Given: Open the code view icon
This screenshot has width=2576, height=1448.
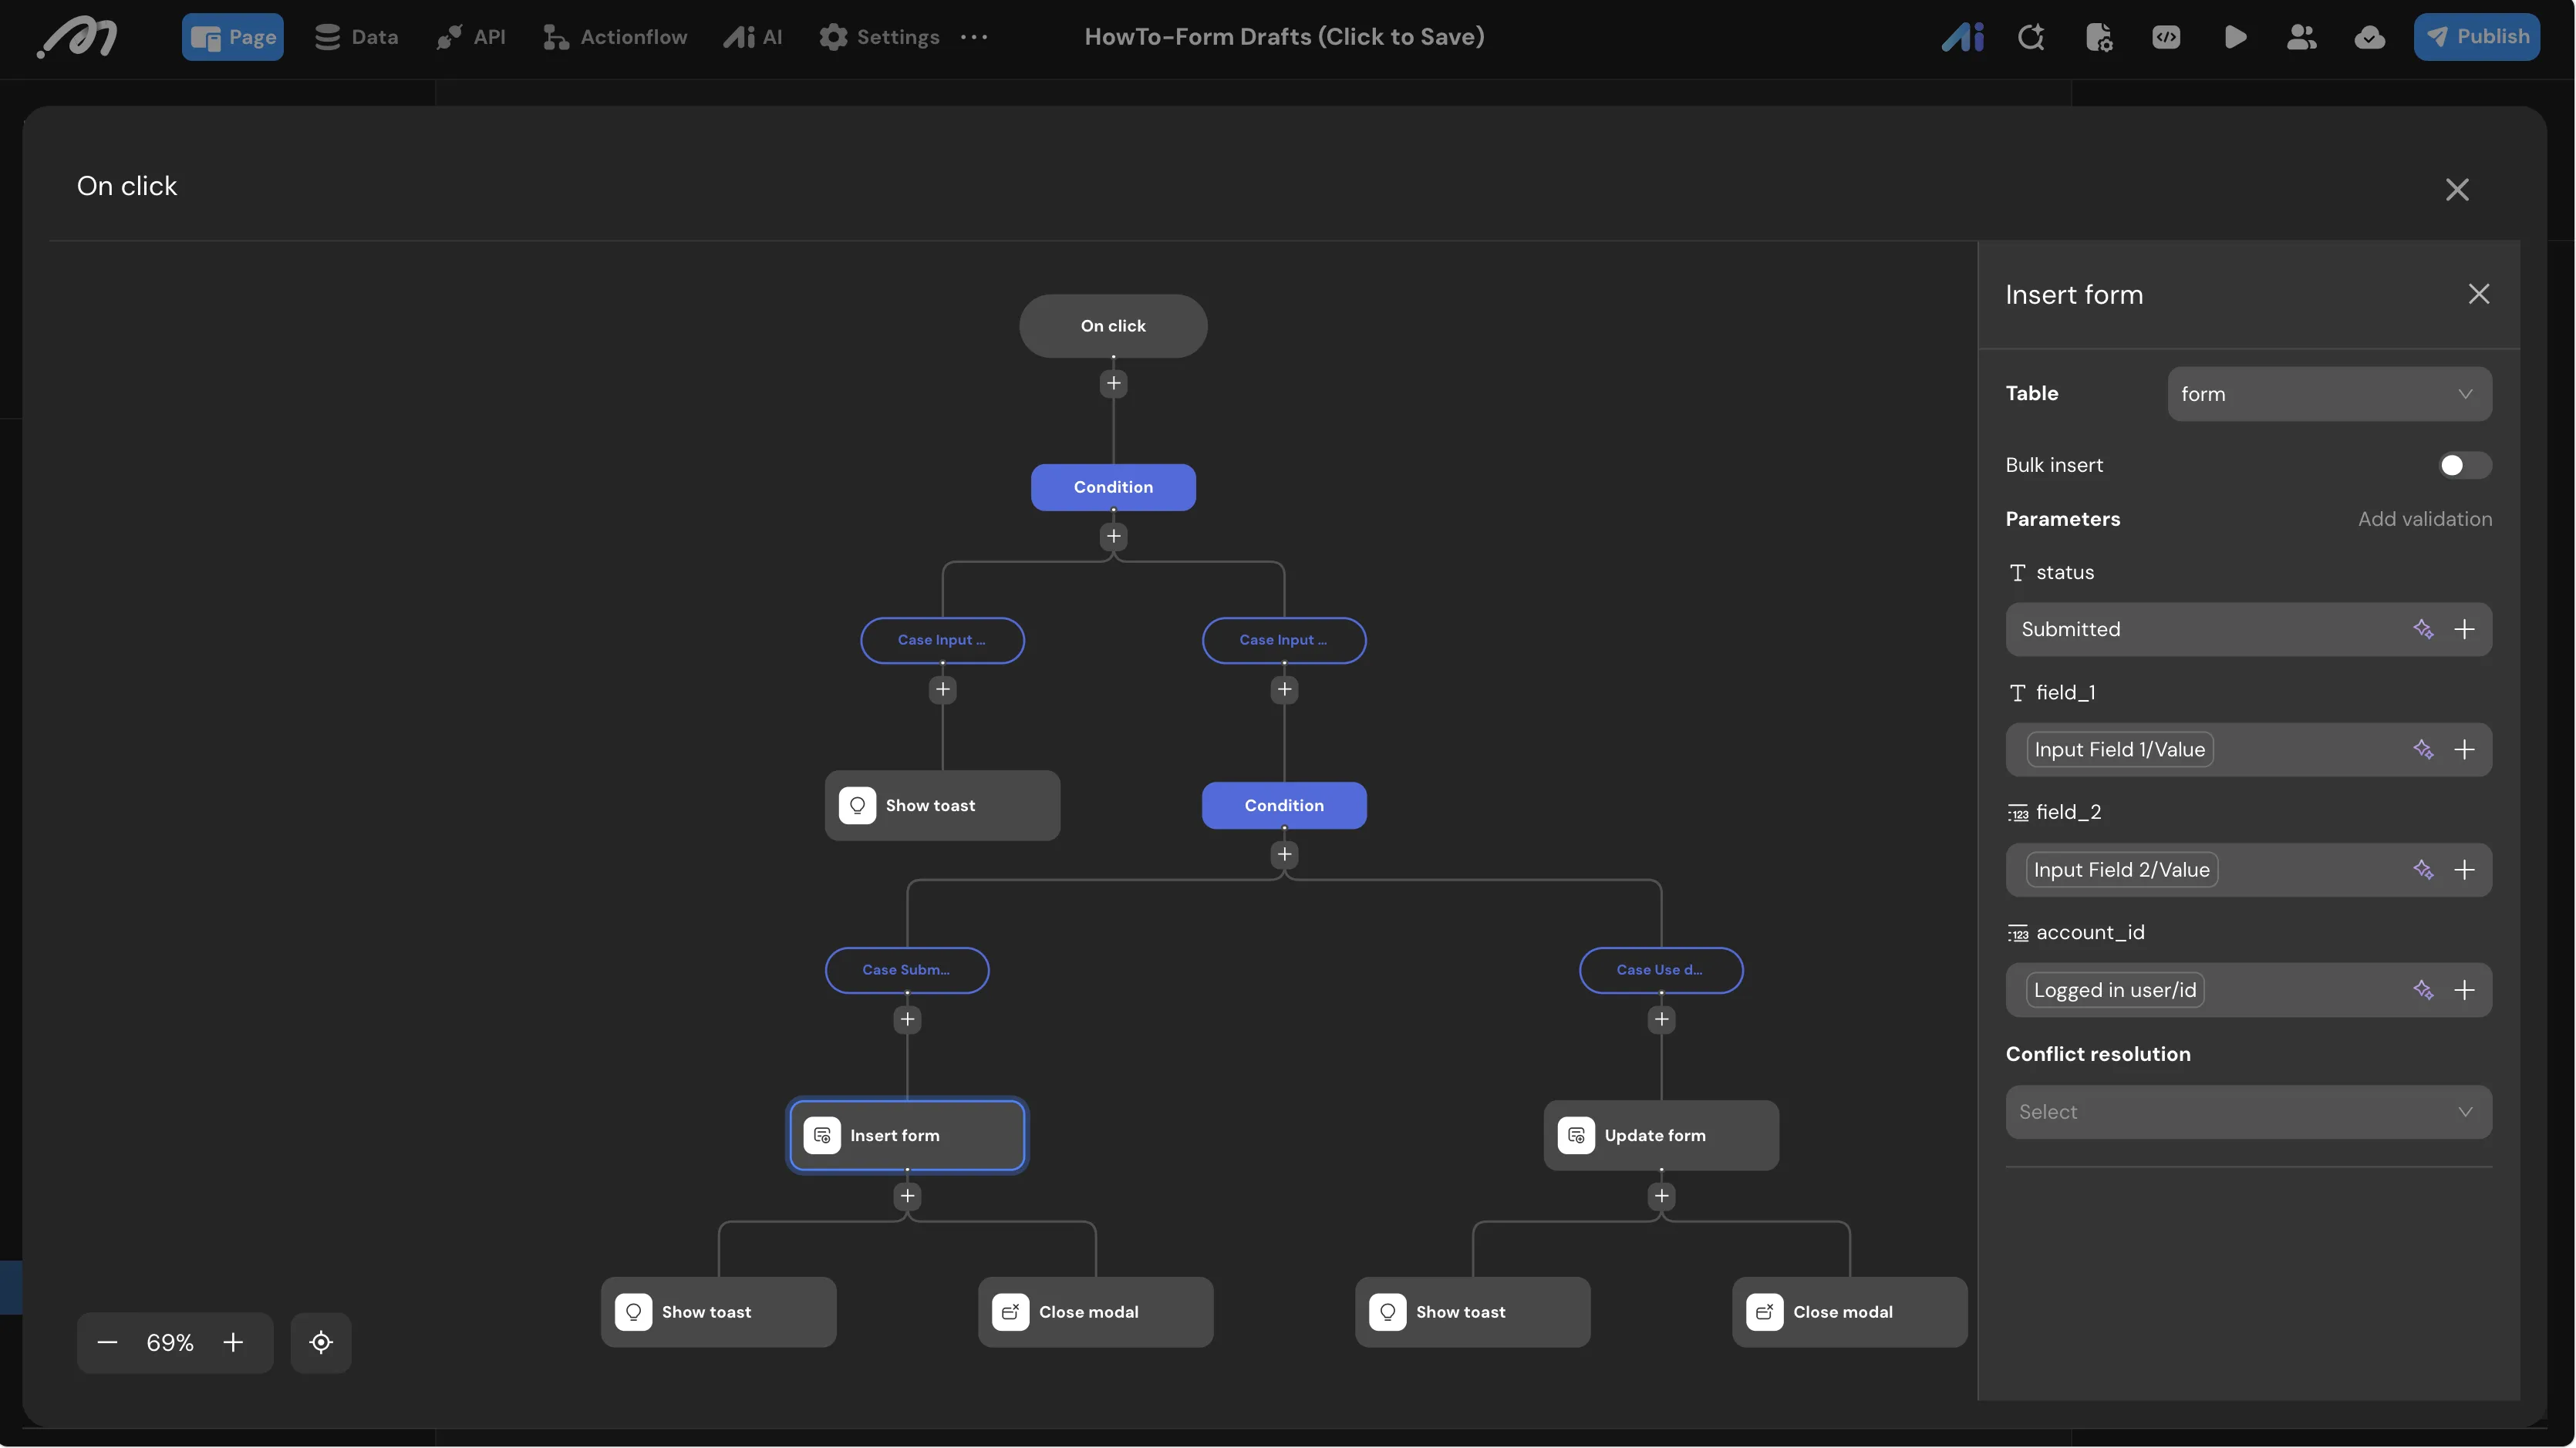Looking at the screenshot, I should coord(2166,37).
